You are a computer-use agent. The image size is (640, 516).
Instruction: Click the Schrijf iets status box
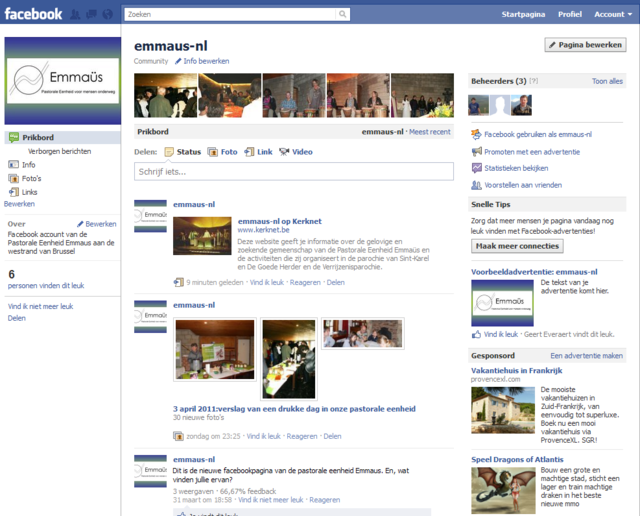[293, 171]
